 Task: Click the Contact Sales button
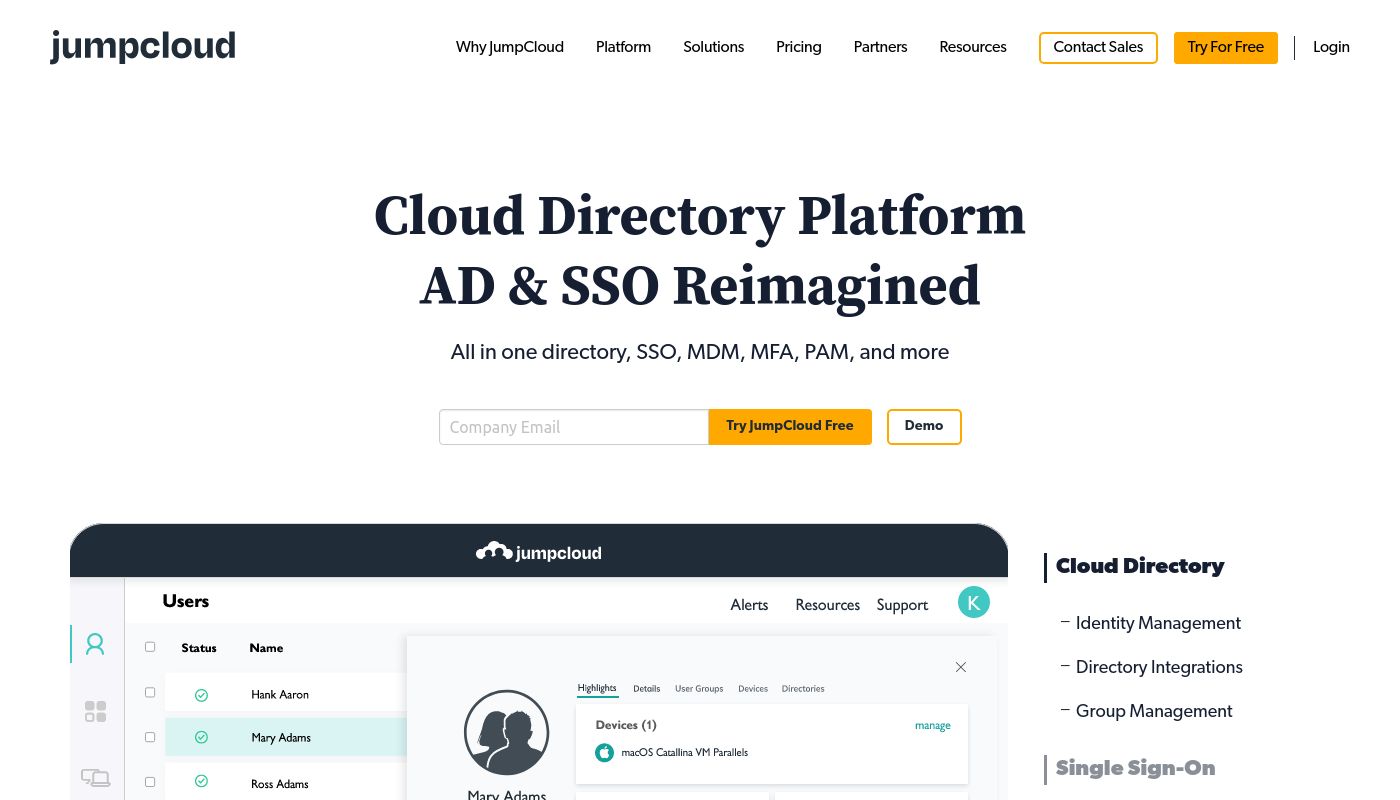point(1097,47)
